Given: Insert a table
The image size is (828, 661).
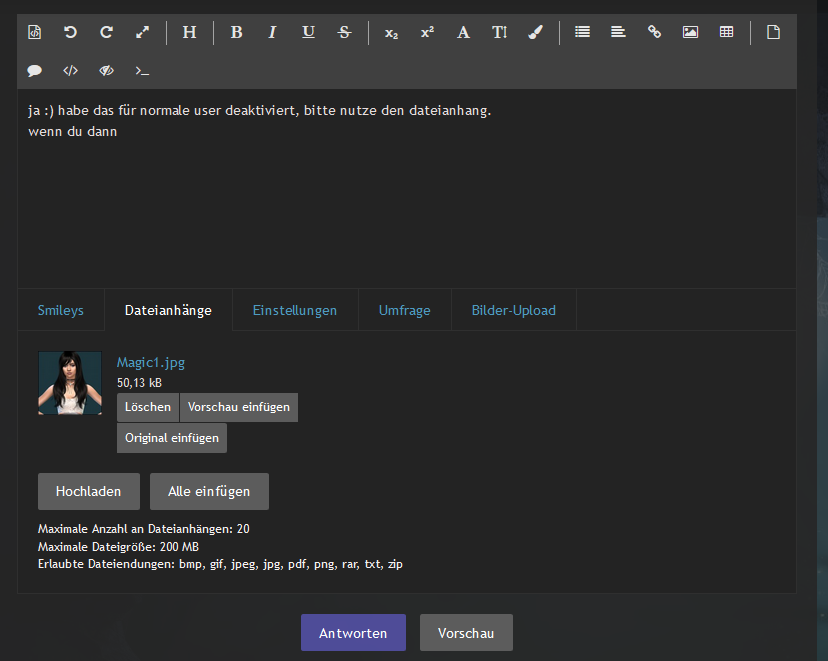Looking at the screenshot, I should [x=726, y=32].
